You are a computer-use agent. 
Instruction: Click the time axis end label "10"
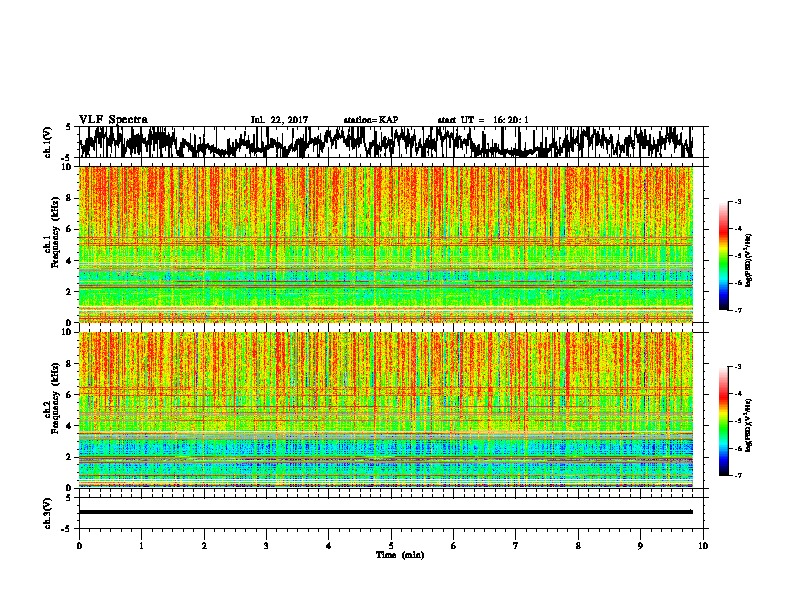pos(703,546)
